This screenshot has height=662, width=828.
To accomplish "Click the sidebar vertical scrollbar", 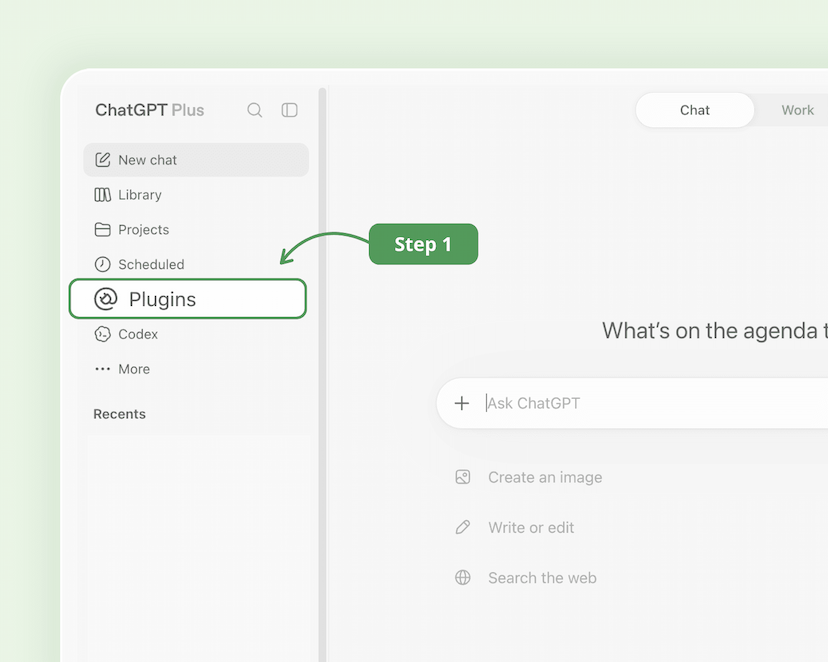I will 322,375.
